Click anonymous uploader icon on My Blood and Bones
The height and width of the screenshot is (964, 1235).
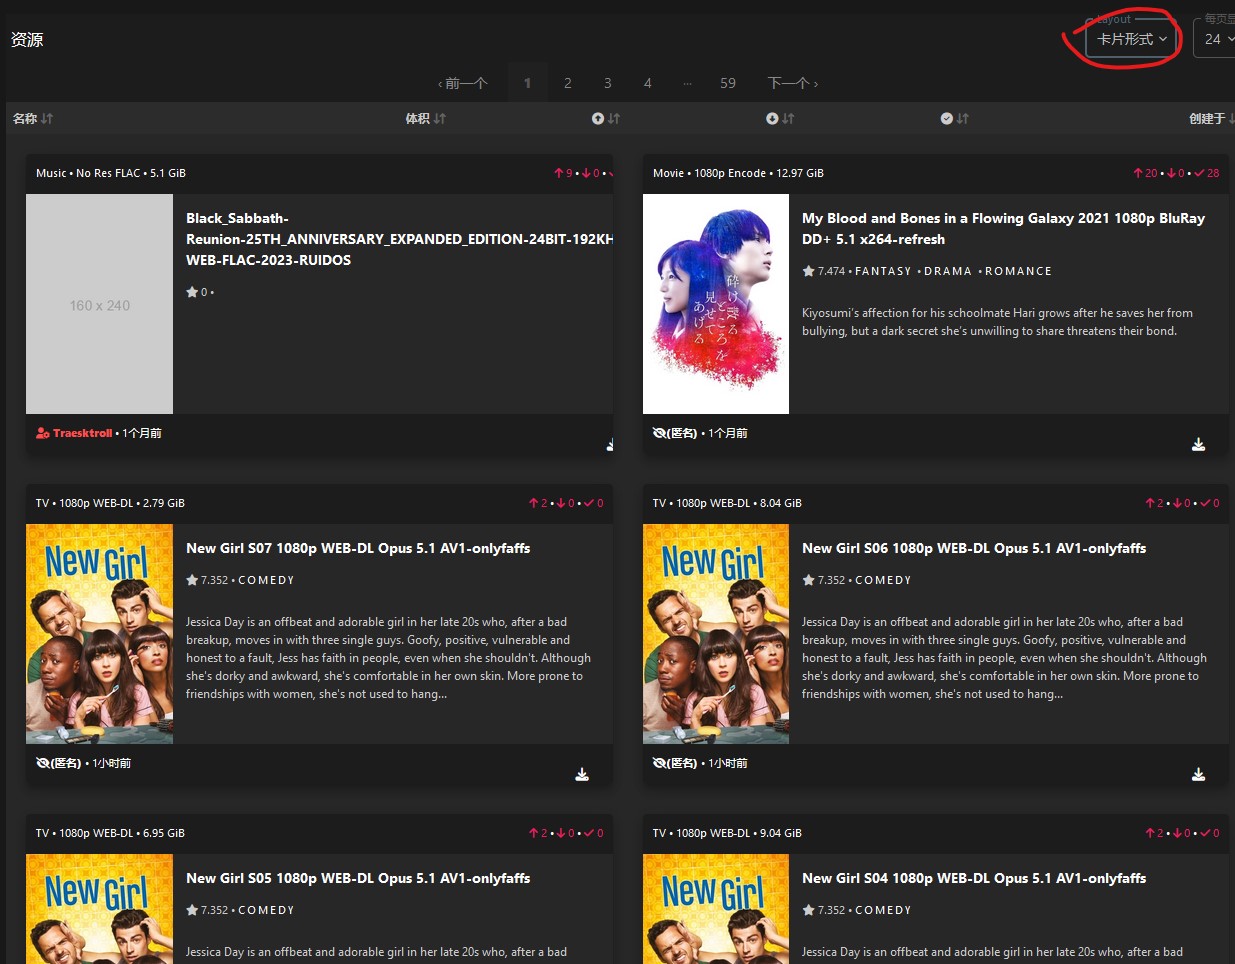pos(660,433)
